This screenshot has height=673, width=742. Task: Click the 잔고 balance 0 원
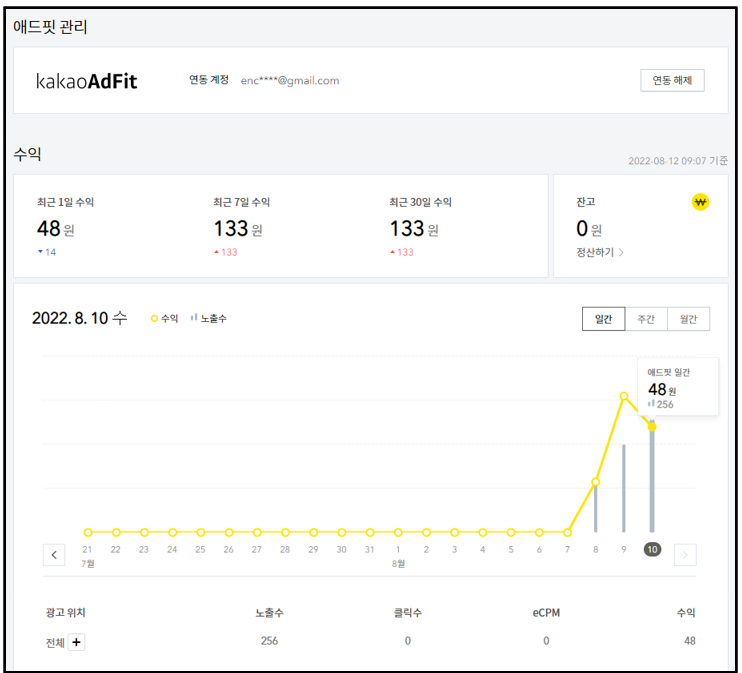pos(589,229)
